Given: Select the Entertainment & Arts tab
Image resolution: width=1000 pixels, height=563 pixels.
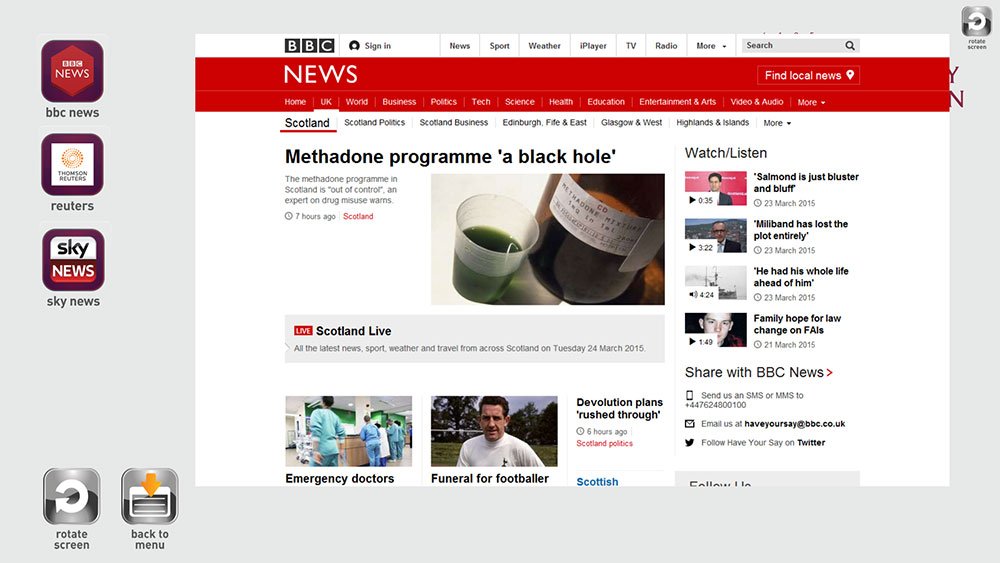Looking at the screenshot, I should click(x=677, y=102).
